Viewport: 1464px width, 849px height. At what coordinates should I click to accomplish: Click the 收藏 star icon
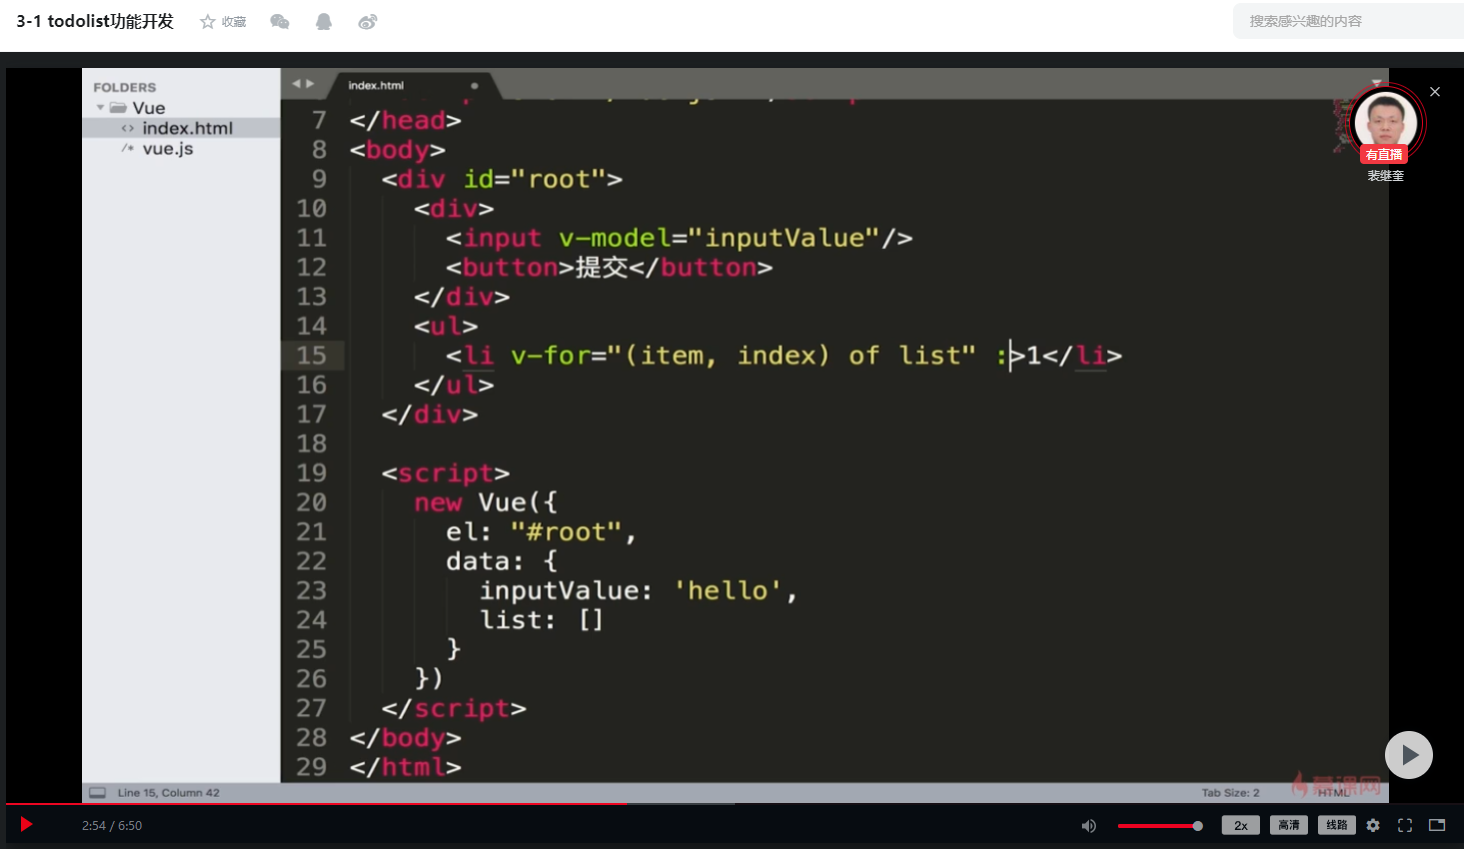pyautogui.click(x=208, y=22)
